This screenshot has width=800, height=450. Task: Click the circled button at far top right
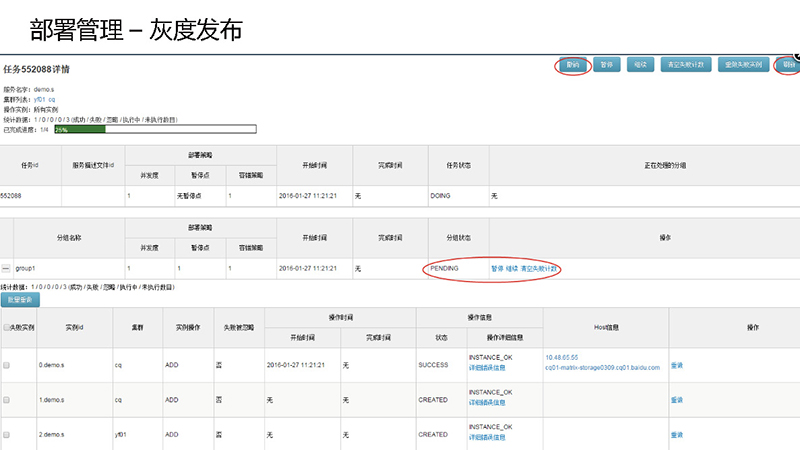788,65
